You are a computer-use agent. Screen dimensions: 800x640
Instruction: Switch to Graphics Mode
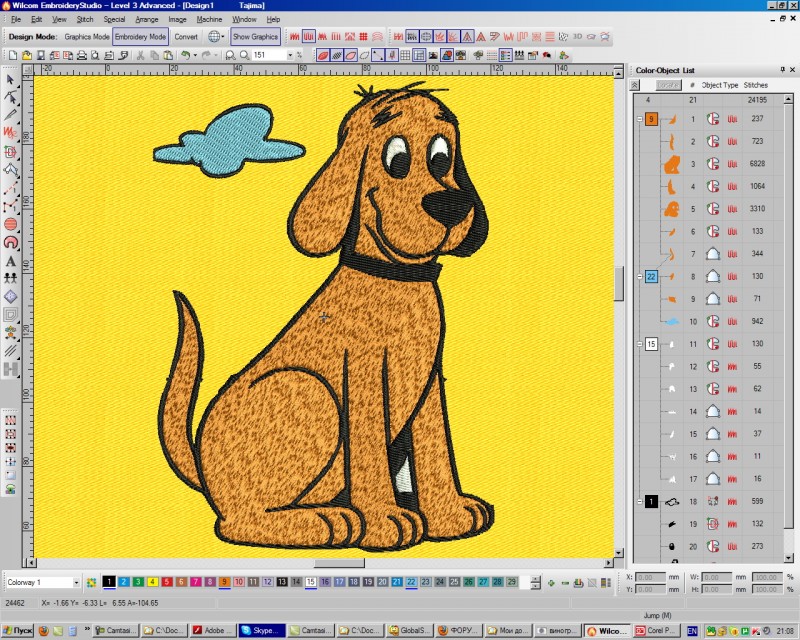[87, 37]
